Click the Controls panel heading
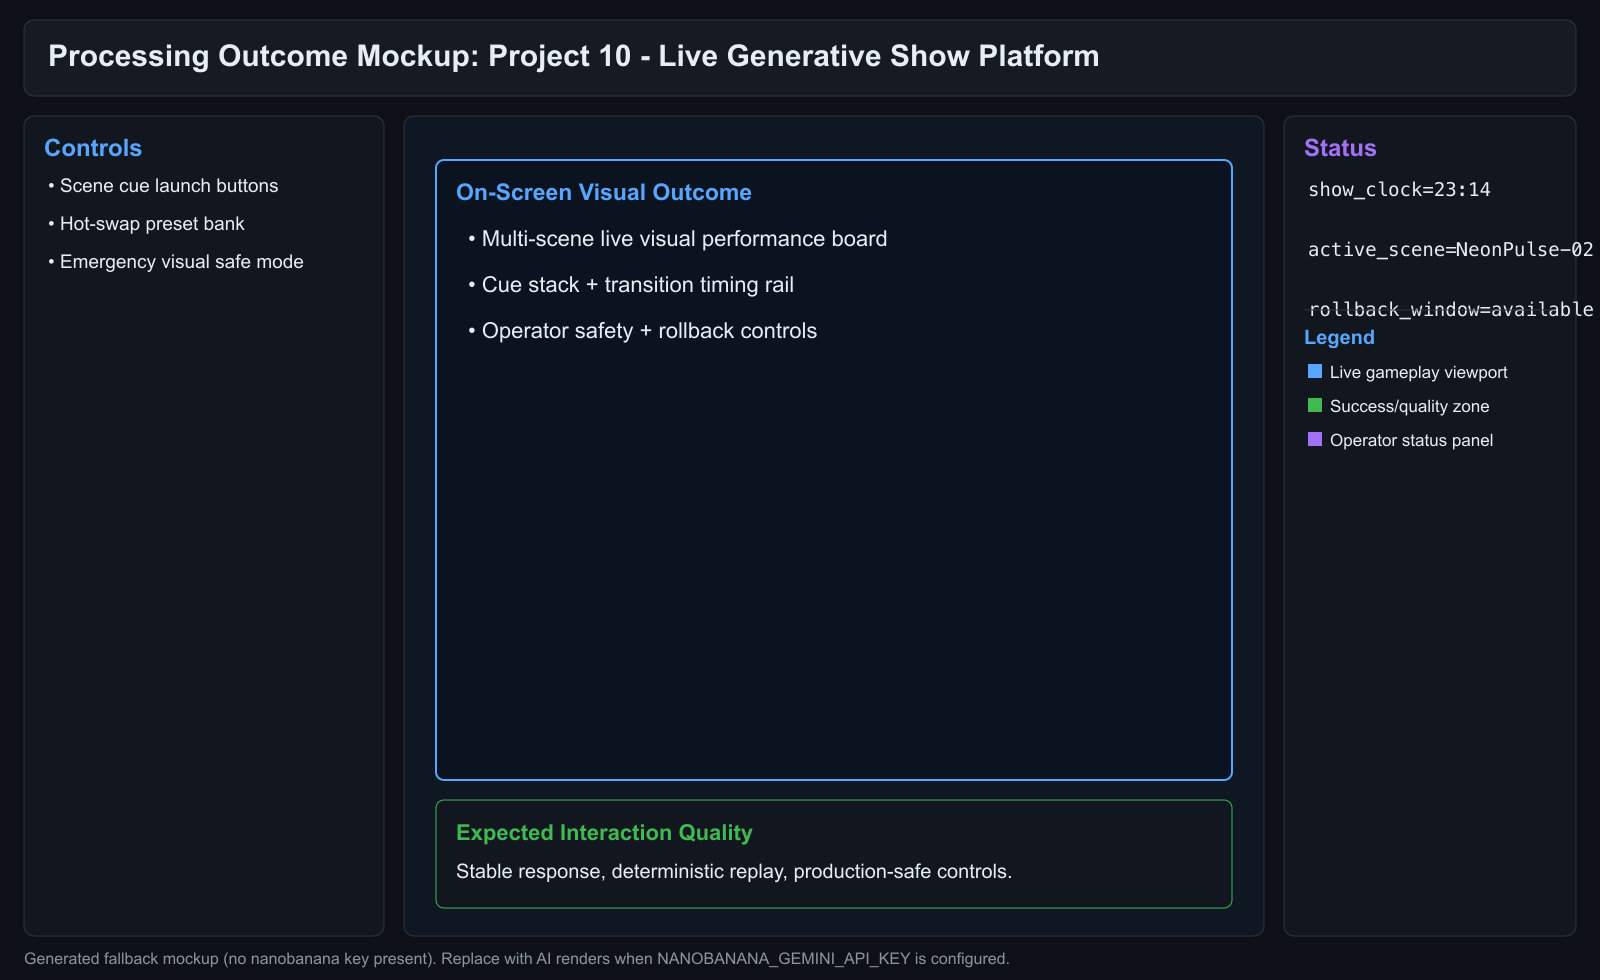Viewport: 1600px width, 980px height. point(92,147)
